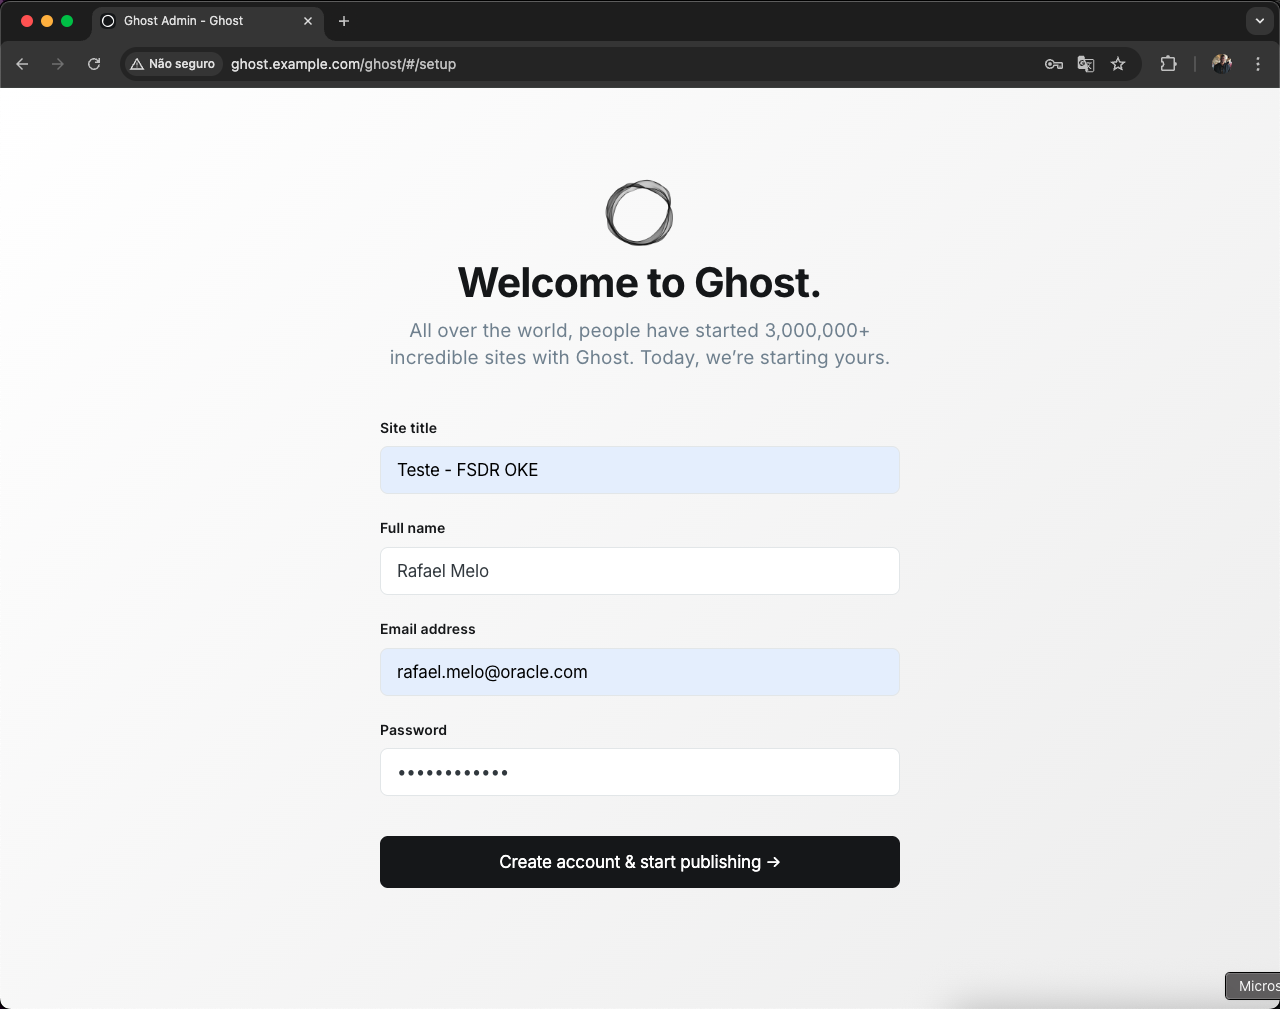The width and height of the screenshot is (1280, 1009).
Task: Click the password manager key icon
Action: coord(1053,63)
